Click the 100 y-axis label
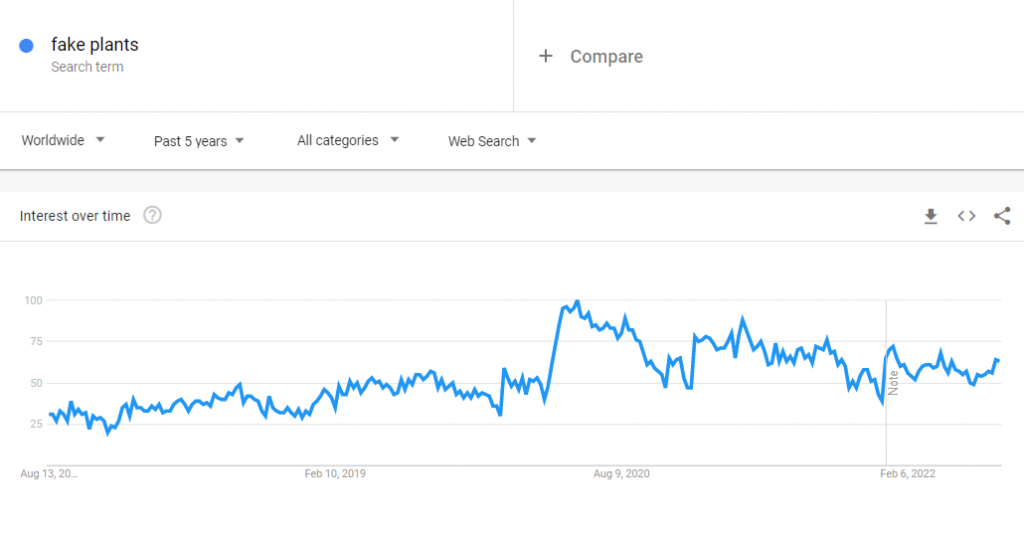This screenshot has height=542, width=1024. (x=33, y=300)
